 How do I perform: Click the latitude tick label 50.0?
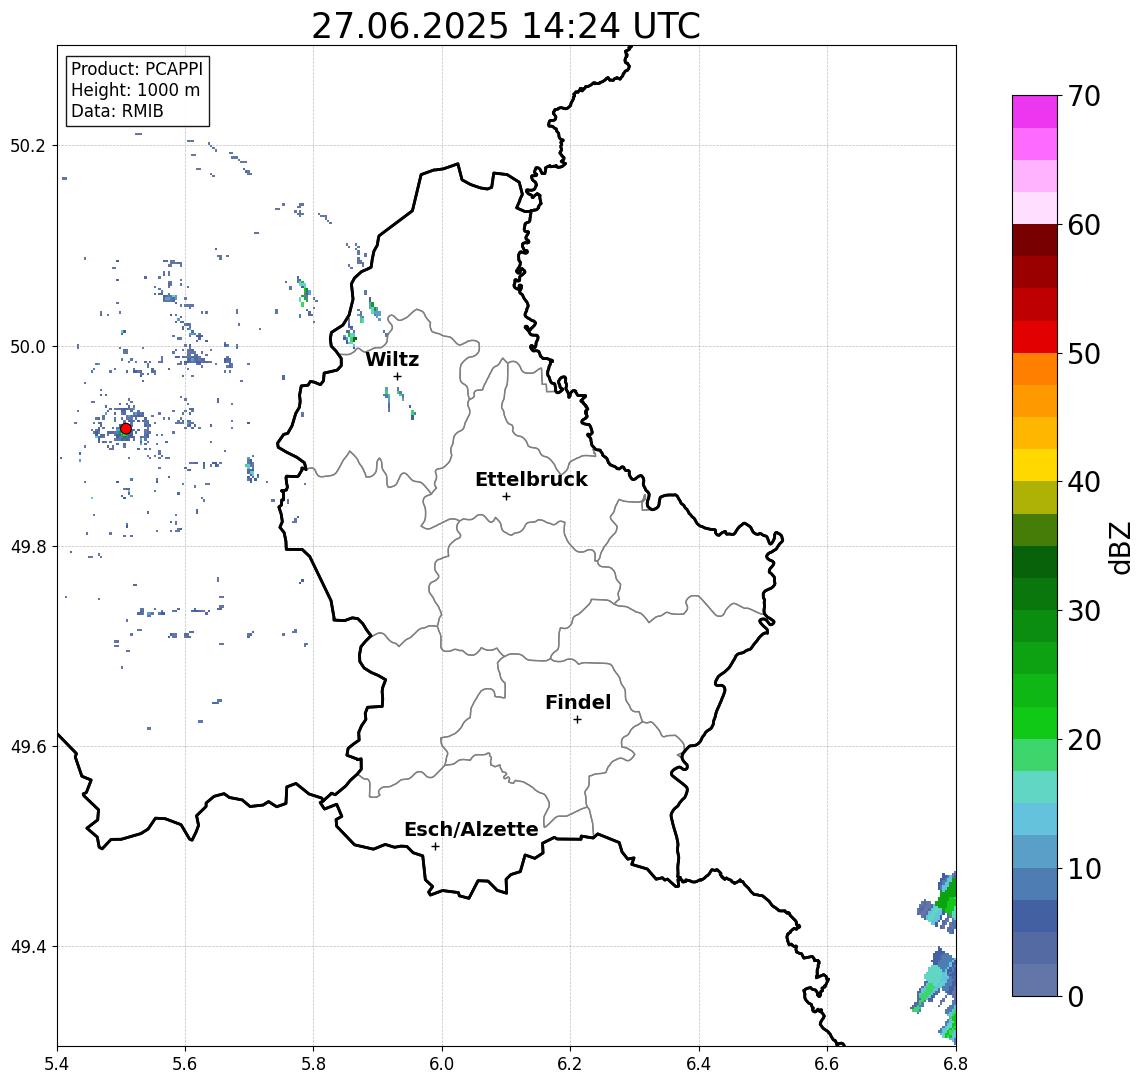point(28,347)
